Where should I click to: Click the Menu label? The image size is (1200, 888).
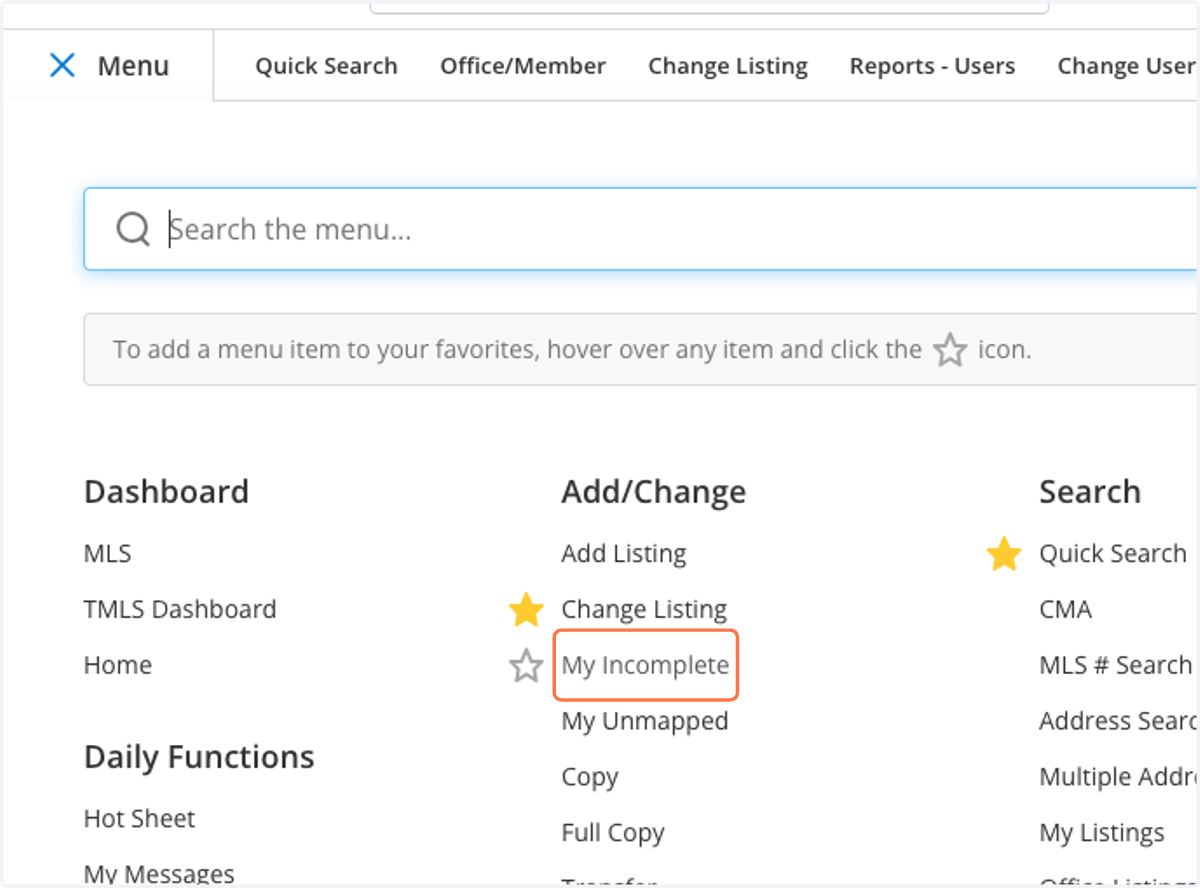[133, 66]
